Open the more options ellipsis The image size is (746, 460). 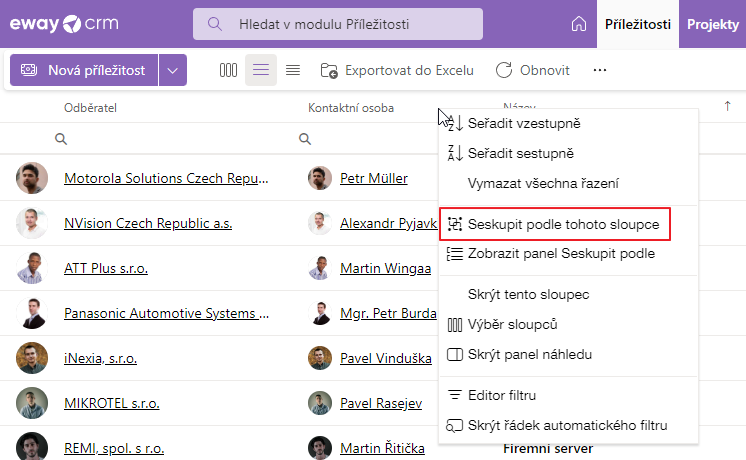click(x=599, y=70)
